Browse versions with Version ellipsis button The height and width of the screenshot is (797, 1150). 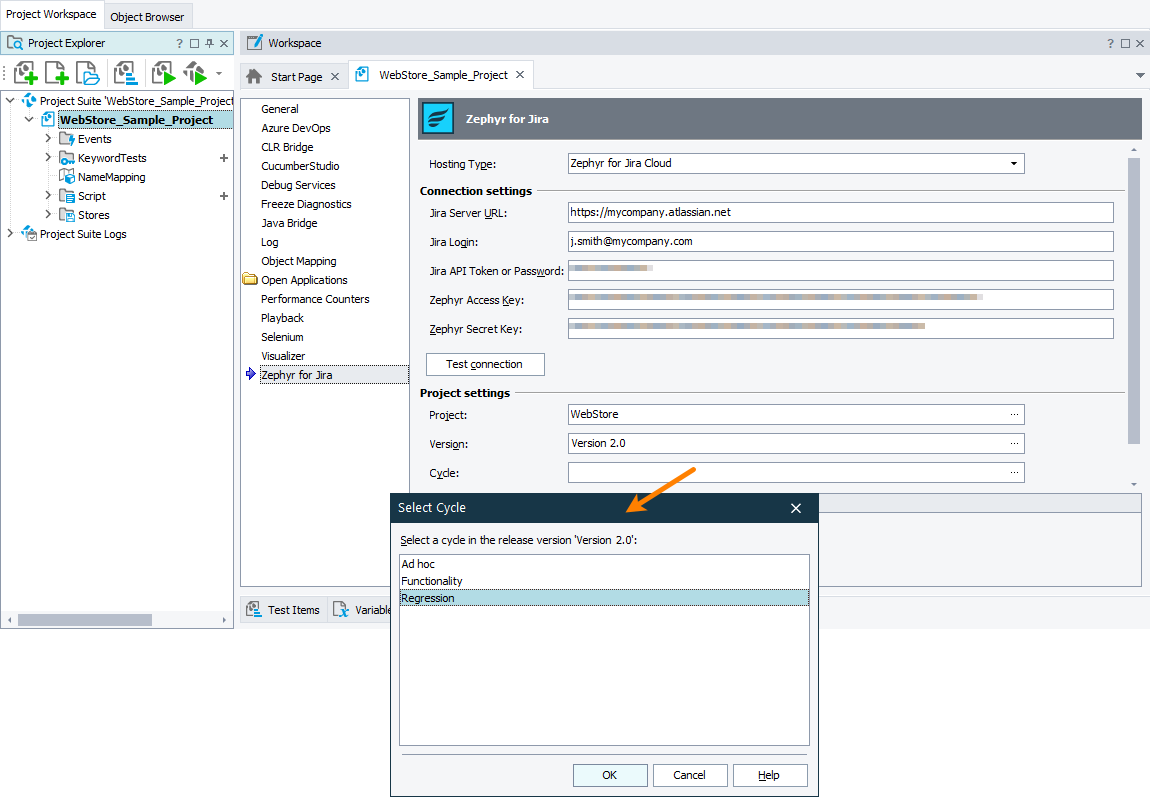coord(1014,444)
